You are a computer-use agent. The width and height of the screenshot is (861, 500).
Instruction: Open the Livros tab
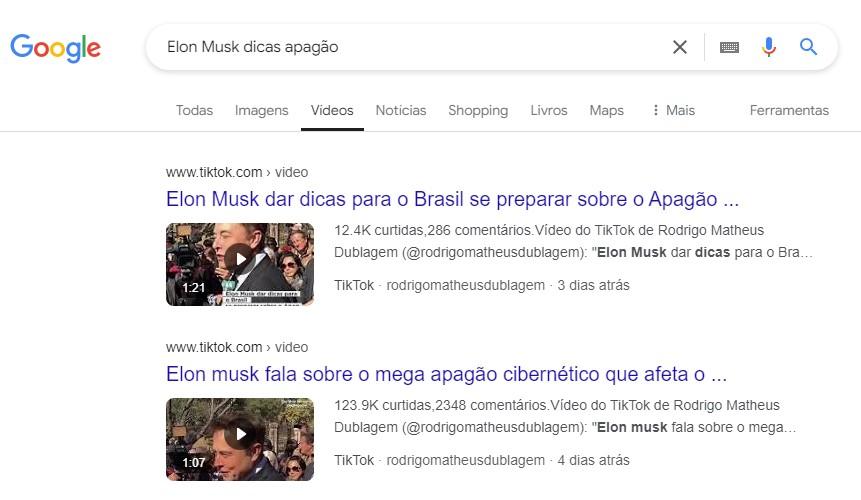click(x=549, y=110)
